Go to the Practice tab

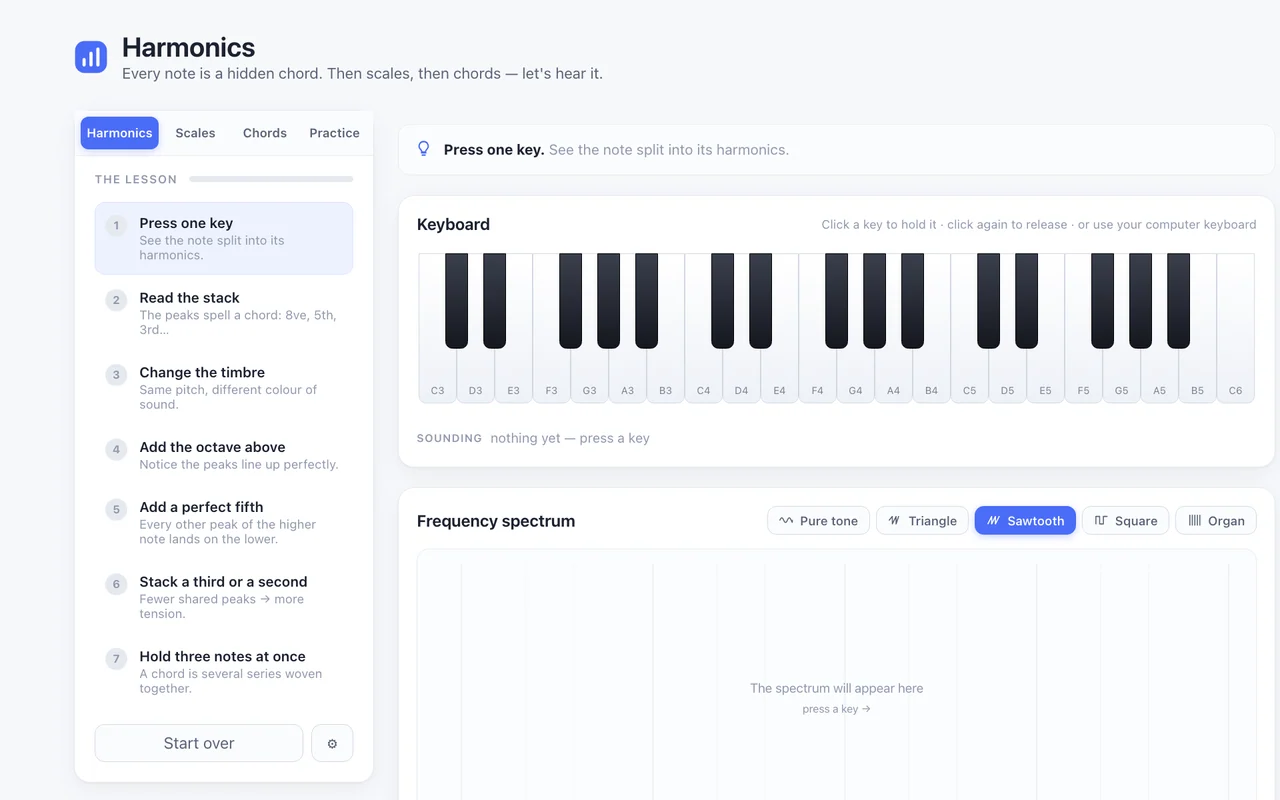(x=334, y=133)
